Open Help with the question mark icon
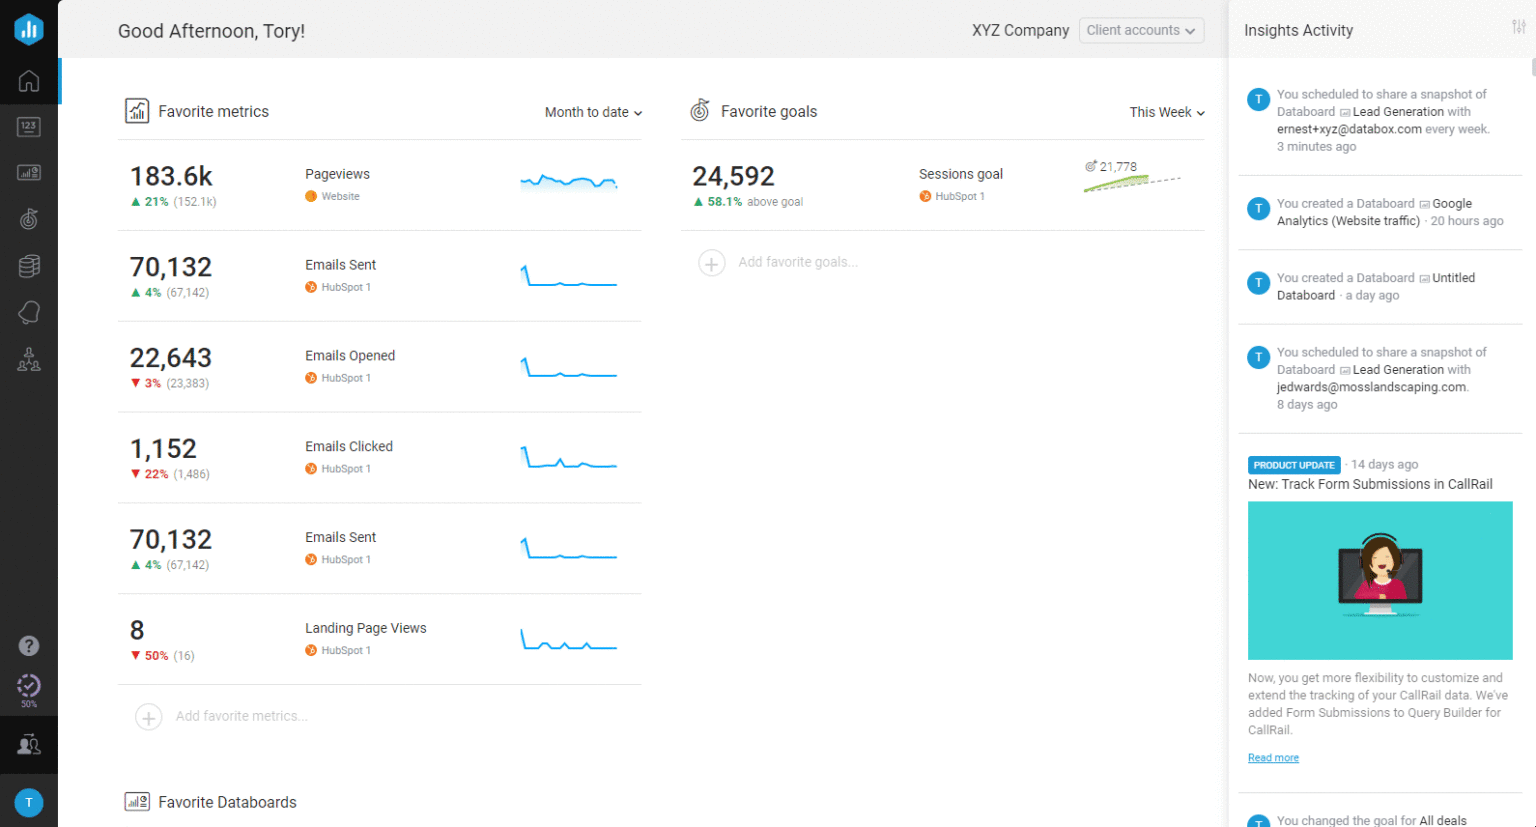 (x=28, y=645)
